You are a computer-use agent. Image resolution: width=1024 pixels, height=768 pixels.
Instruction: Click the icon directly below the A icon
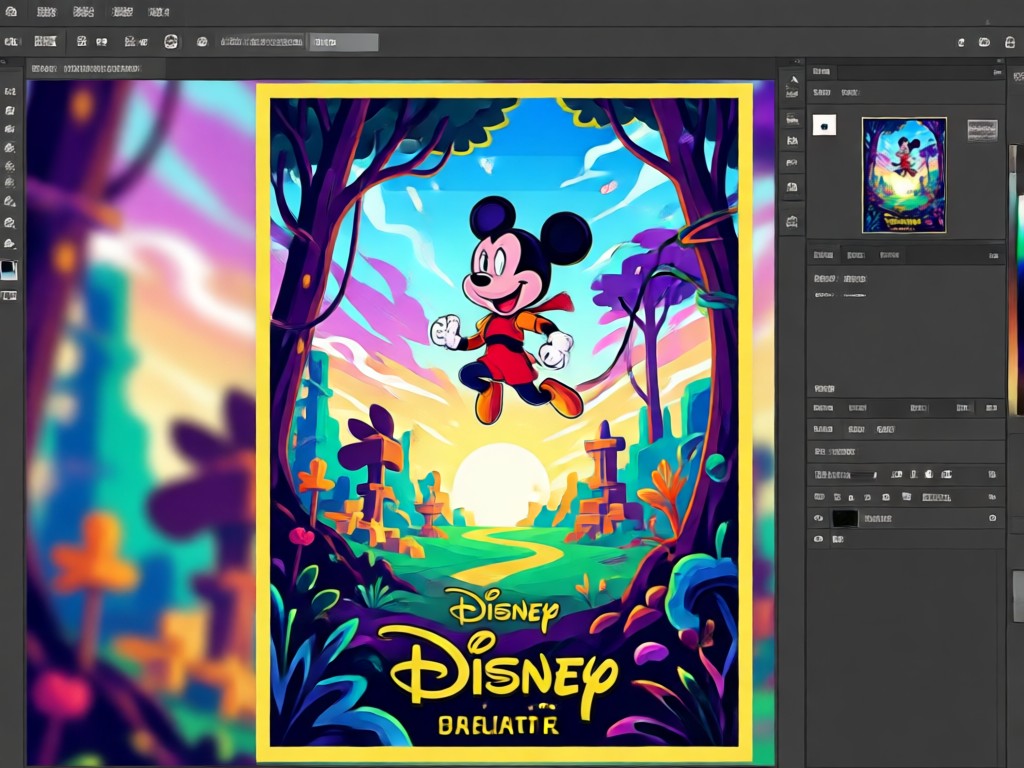pyautogui.click(x=792, y=94)
